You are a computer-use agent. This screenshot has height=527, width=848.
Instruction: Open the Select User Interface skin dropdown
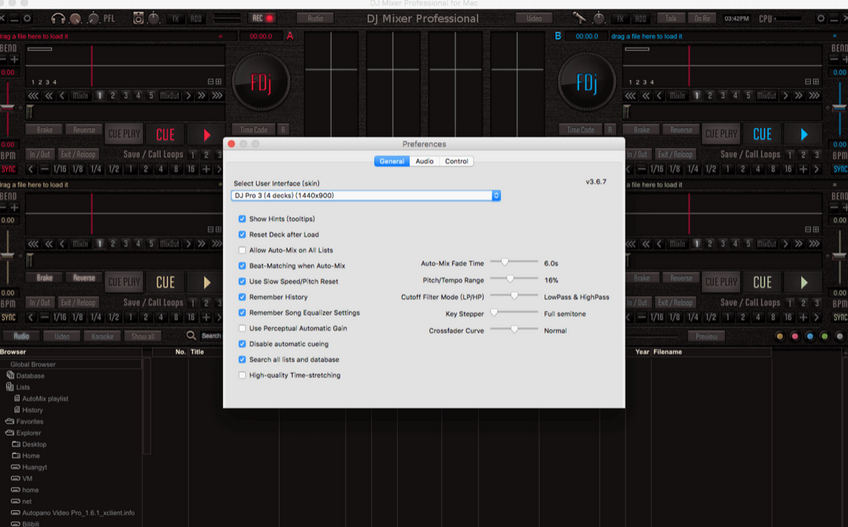point(366,196)
